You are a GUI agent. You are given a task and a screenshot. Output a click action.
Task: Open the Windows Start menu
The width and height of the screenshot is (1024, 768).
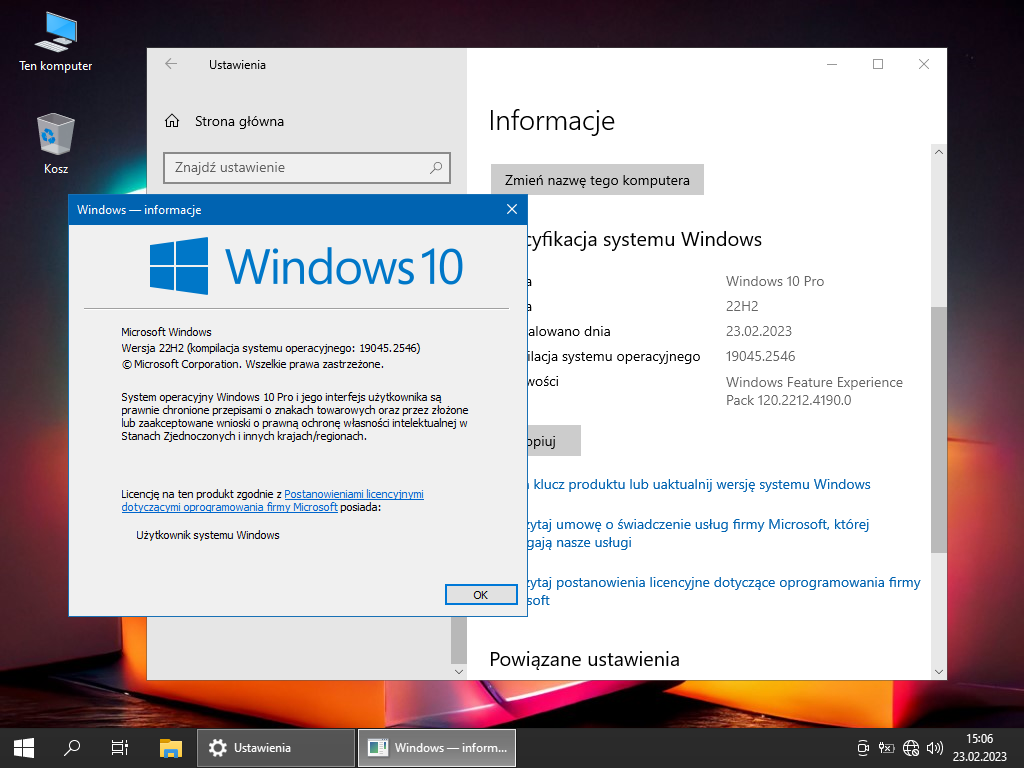point(24,747)
